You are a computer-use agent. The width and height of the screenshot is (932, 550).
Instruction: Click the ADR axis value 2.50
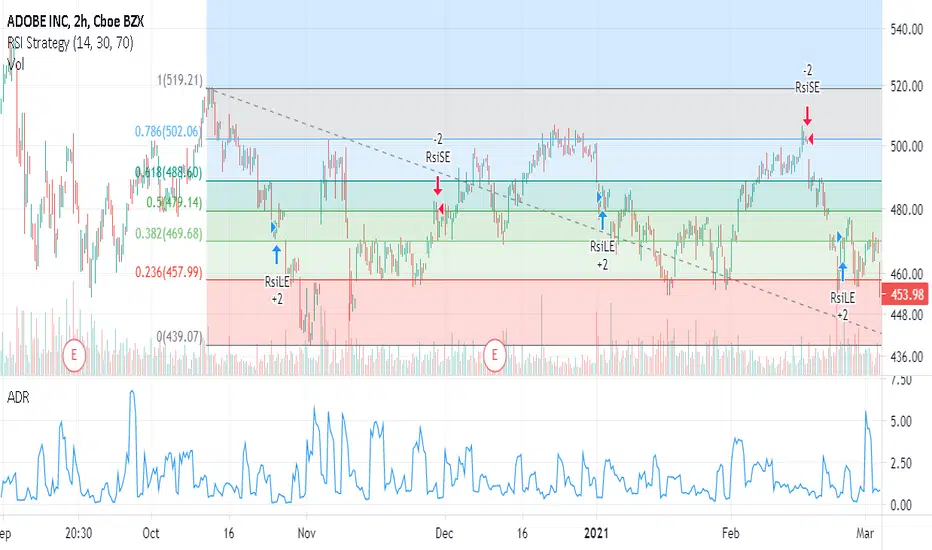point(900,463)
